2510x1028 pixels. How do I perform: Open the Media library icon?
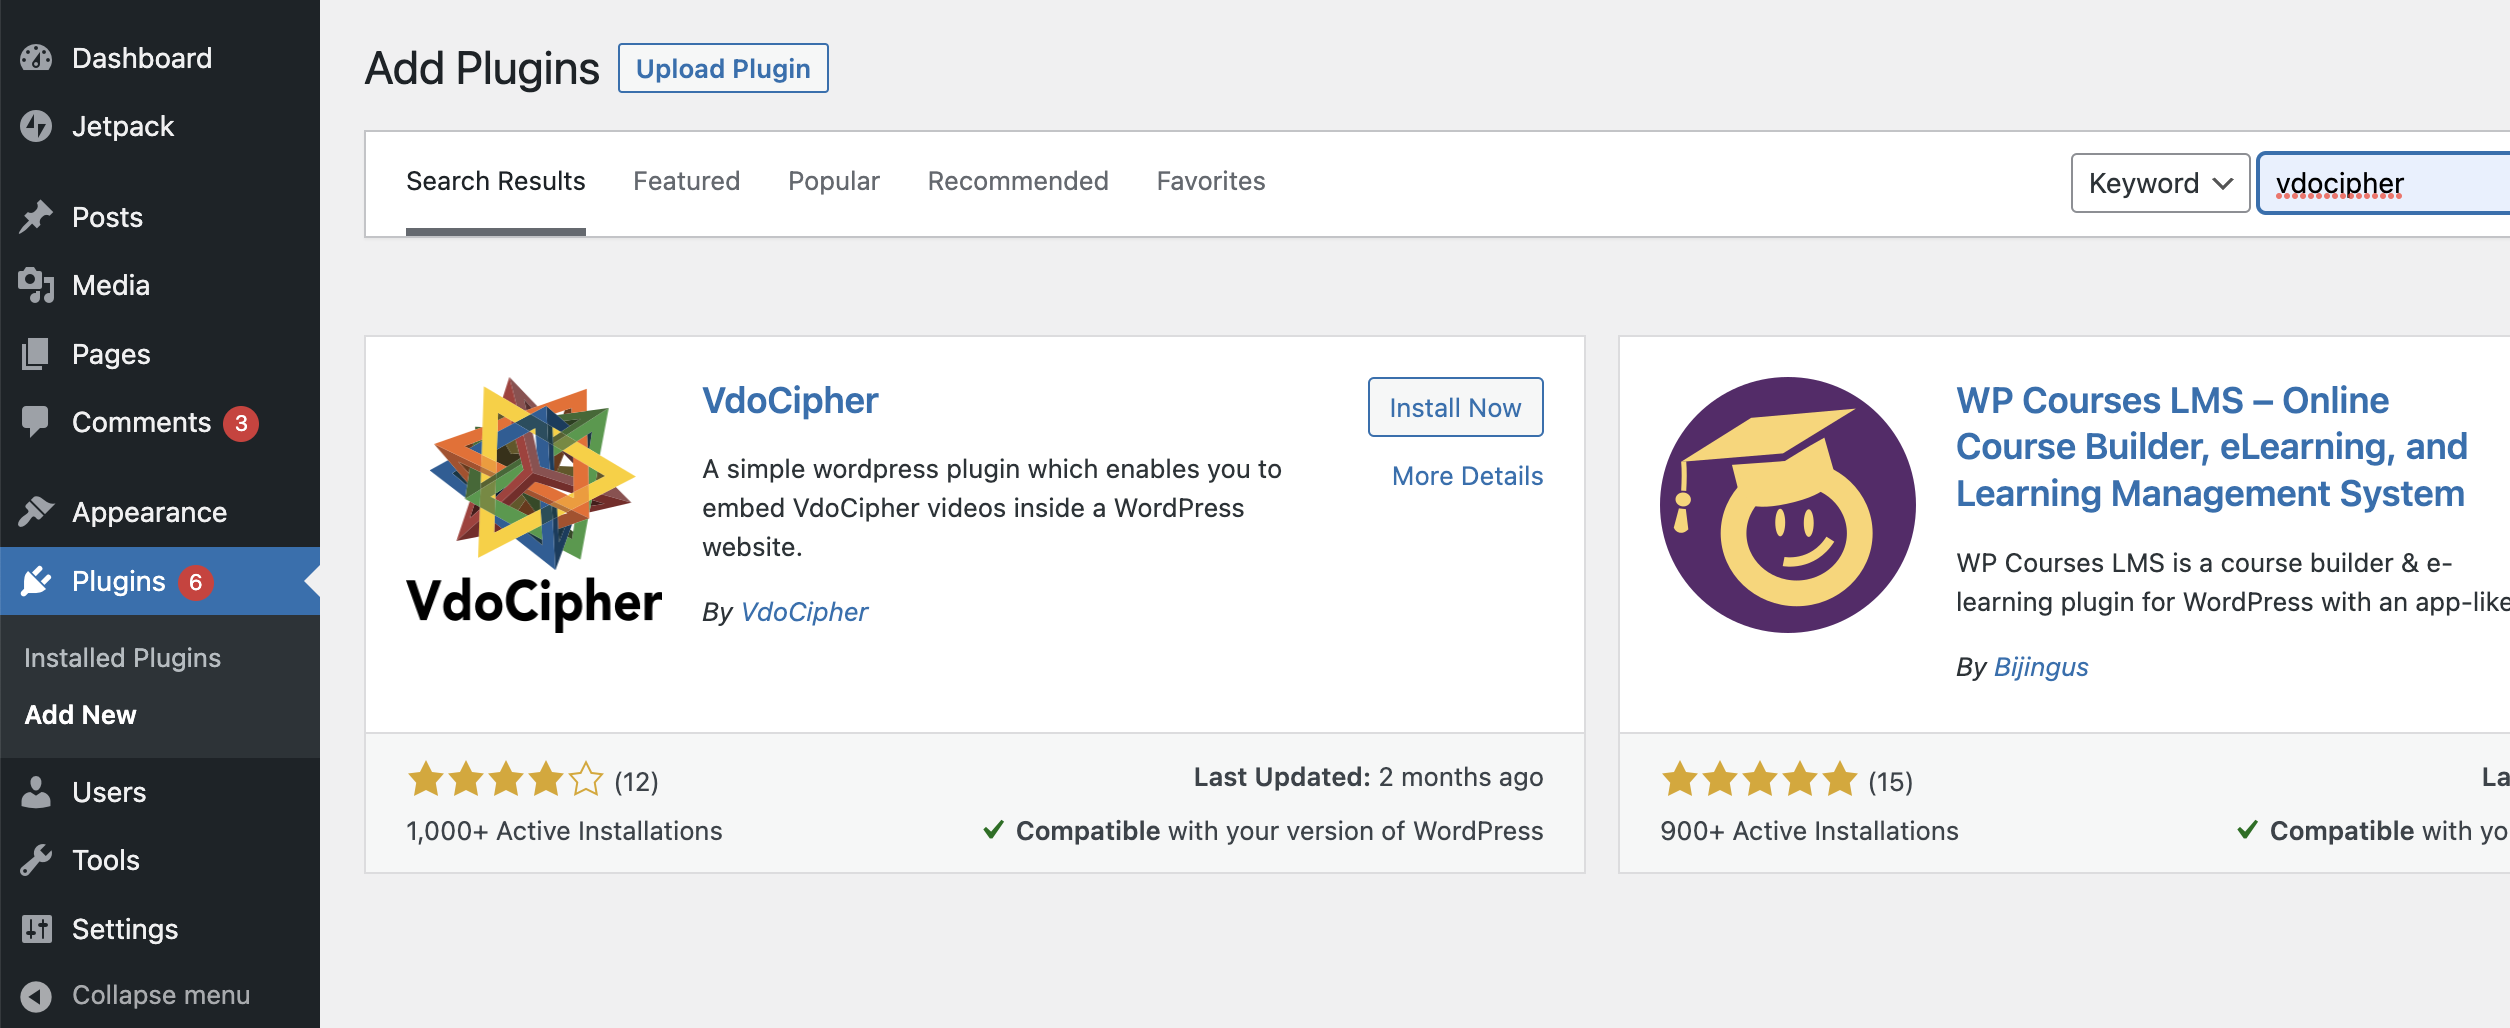(x=36, y=285)
